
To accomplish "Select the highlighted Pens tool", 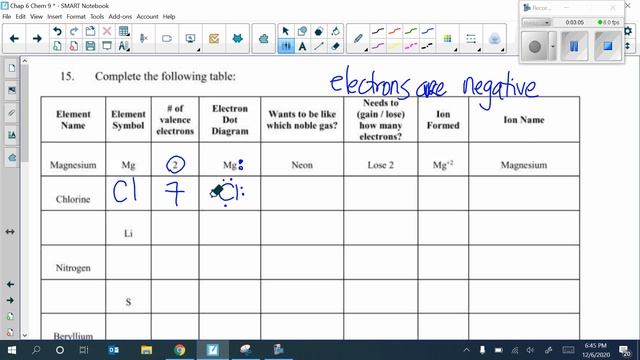I will pos(286,46).
